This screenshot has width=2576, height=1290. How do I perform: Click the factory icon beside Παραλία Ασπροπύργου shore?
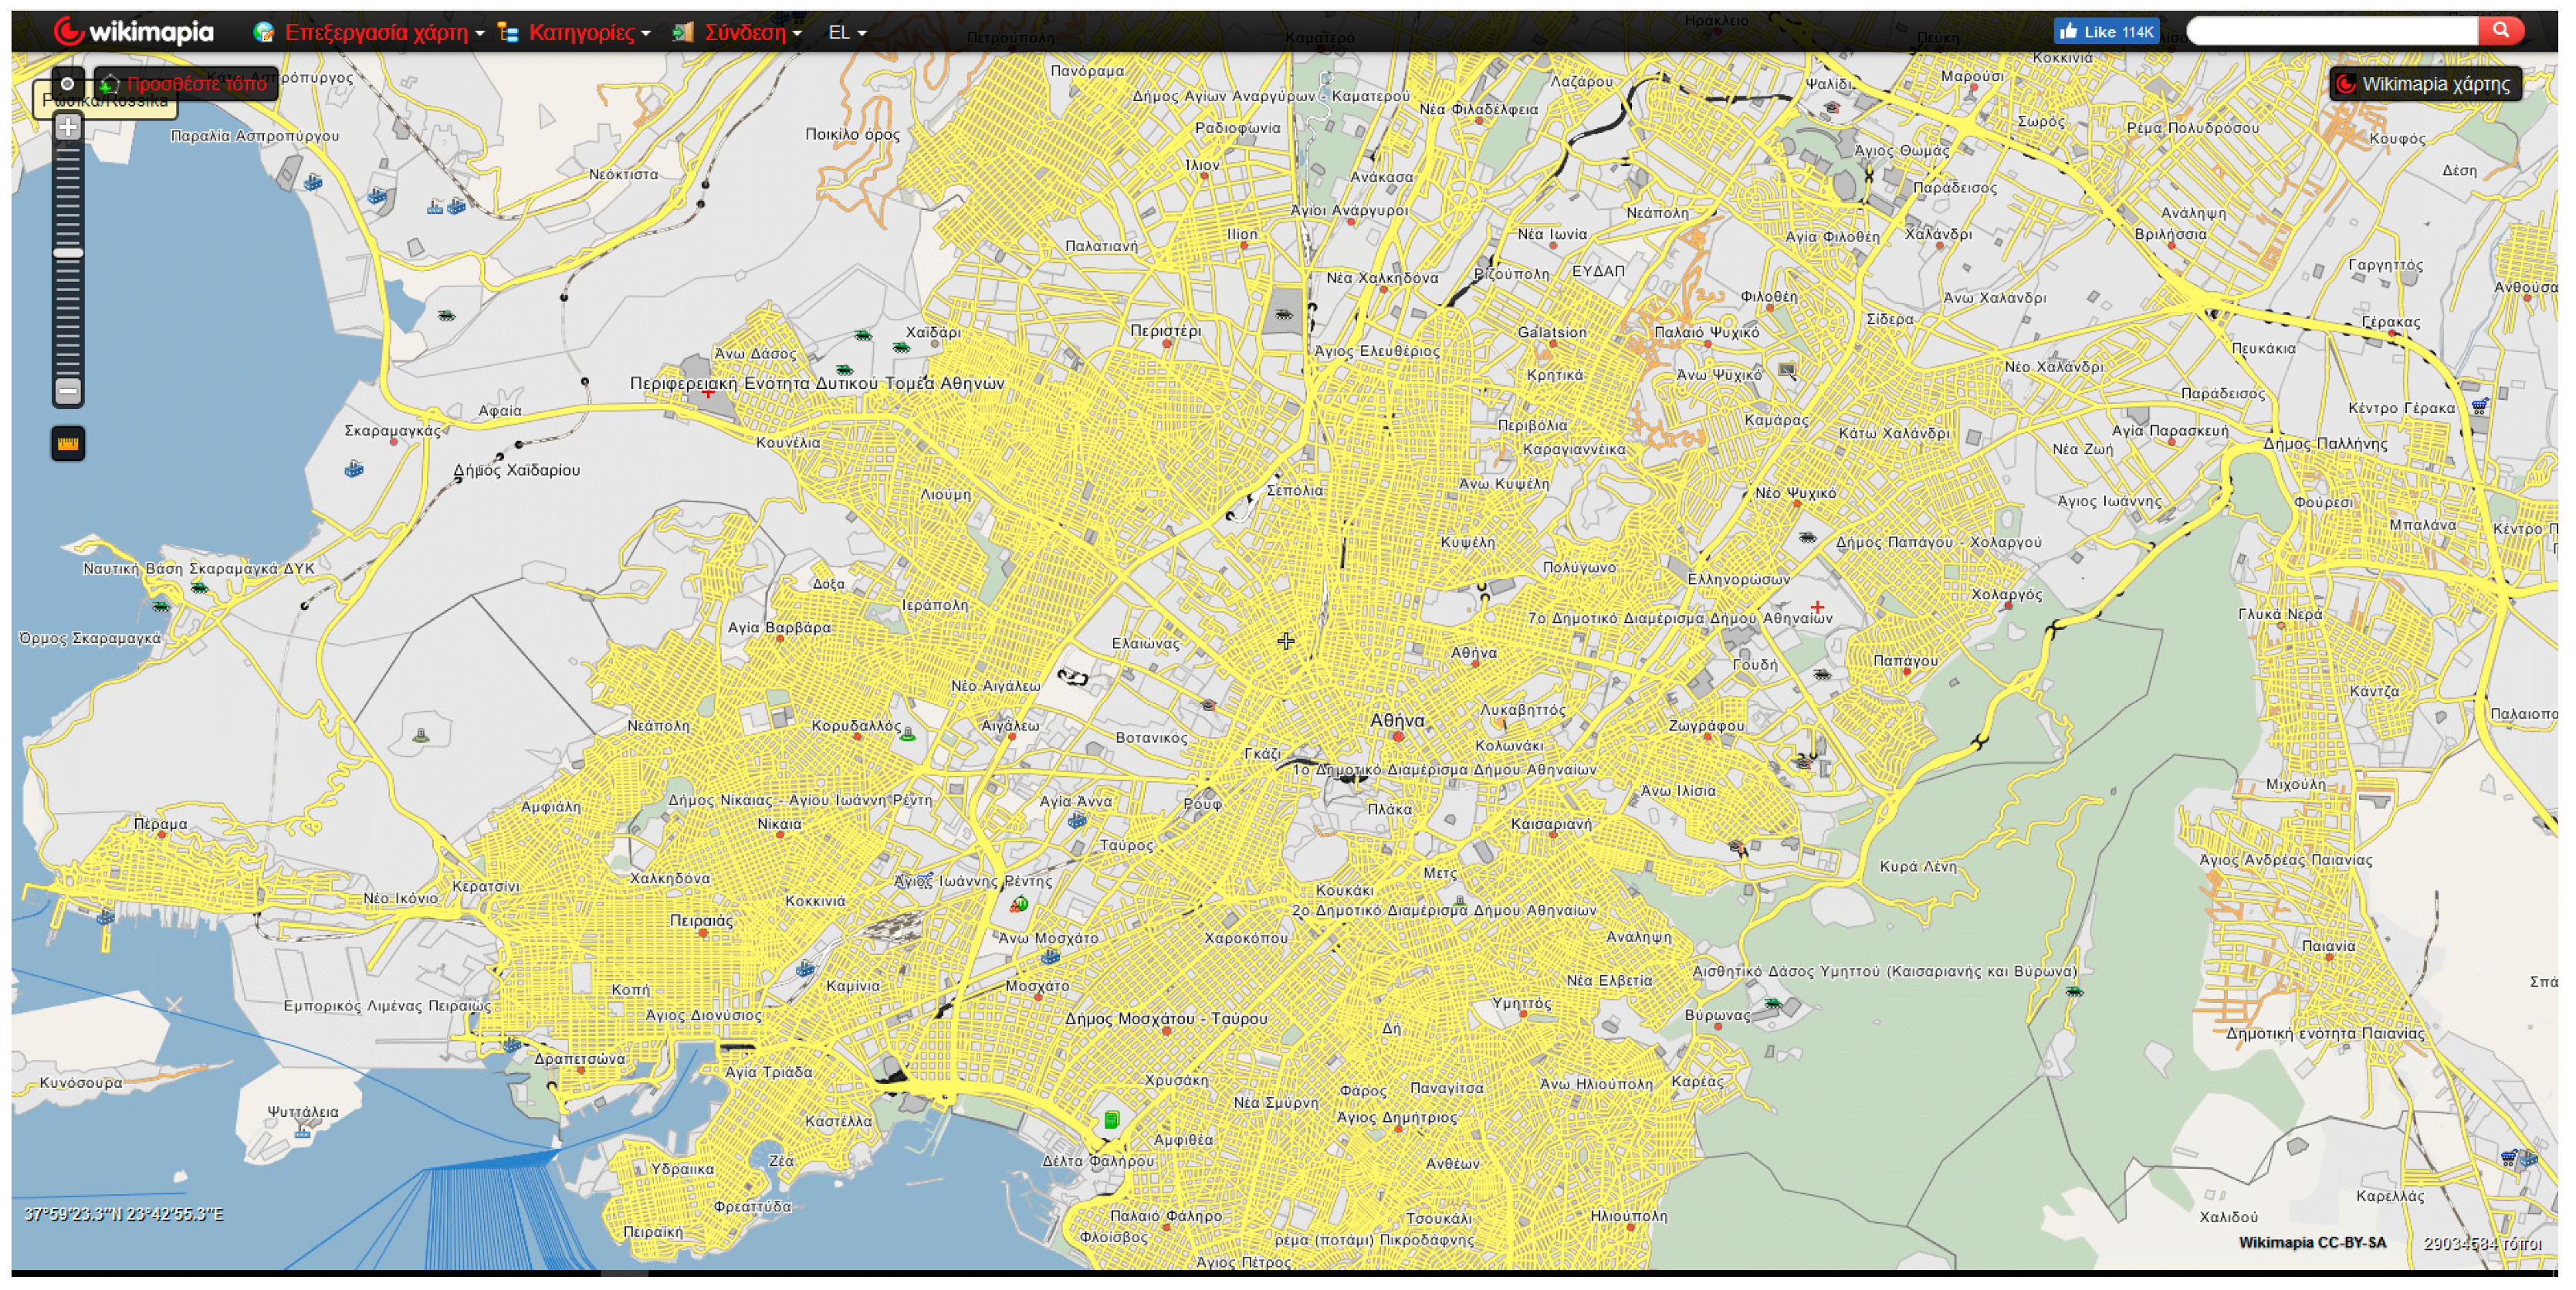[313, 182]
